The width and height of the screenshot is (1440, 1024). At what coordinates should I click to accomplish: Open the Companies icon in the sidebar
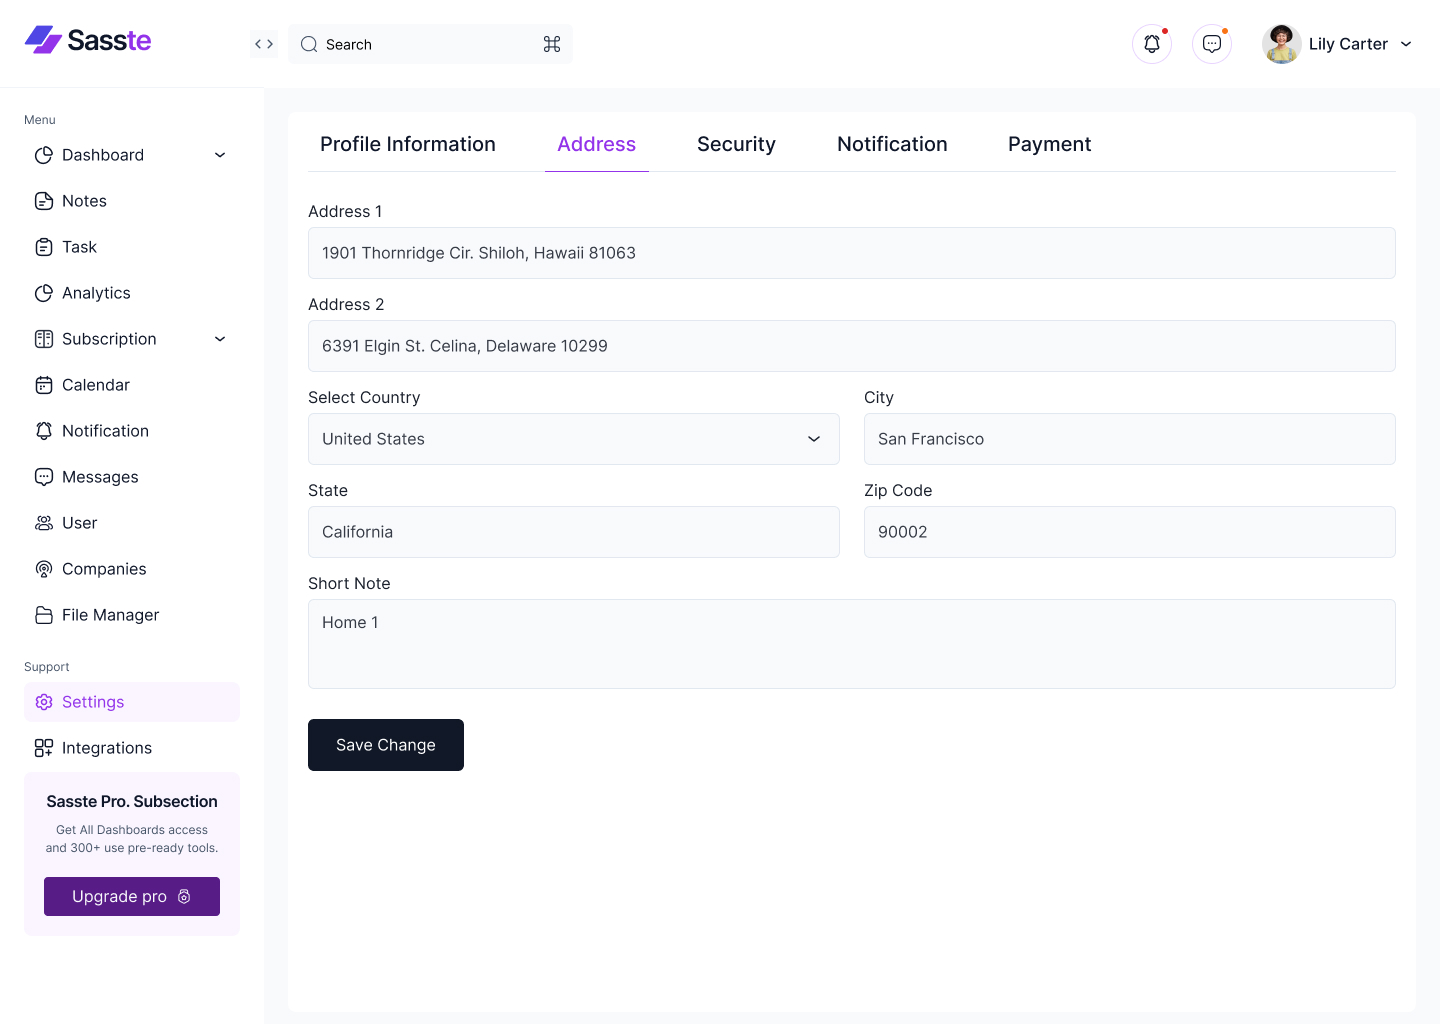click(x=44, y=568)
